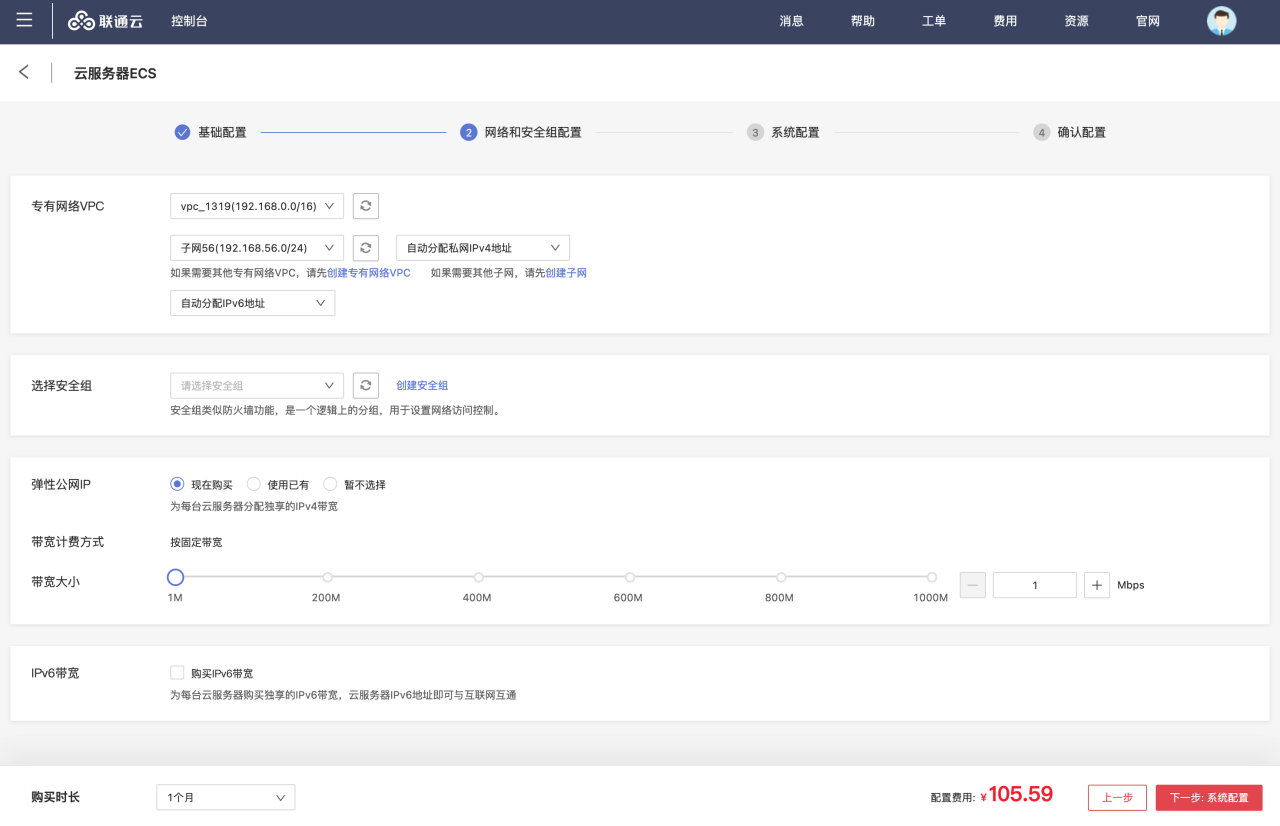Open the user avatar profile

coord(1221,21)
